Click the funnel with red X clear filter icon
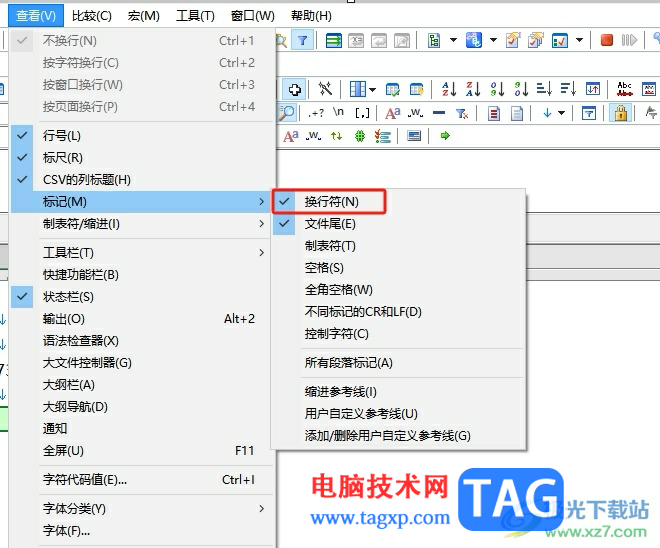The image size is (660, 548). tap(462, 113)
